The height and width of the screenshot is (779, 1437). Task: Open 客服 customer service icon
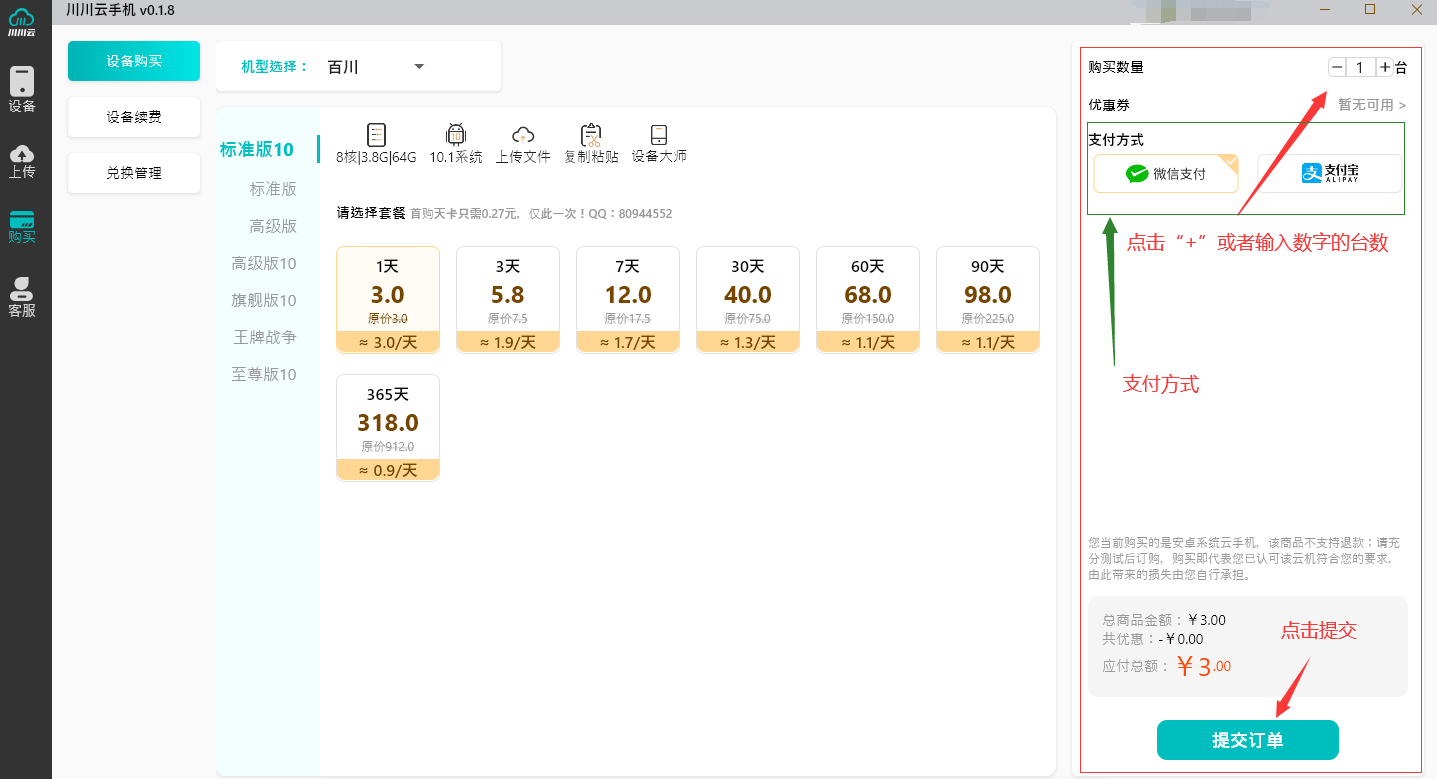[22, 297]
